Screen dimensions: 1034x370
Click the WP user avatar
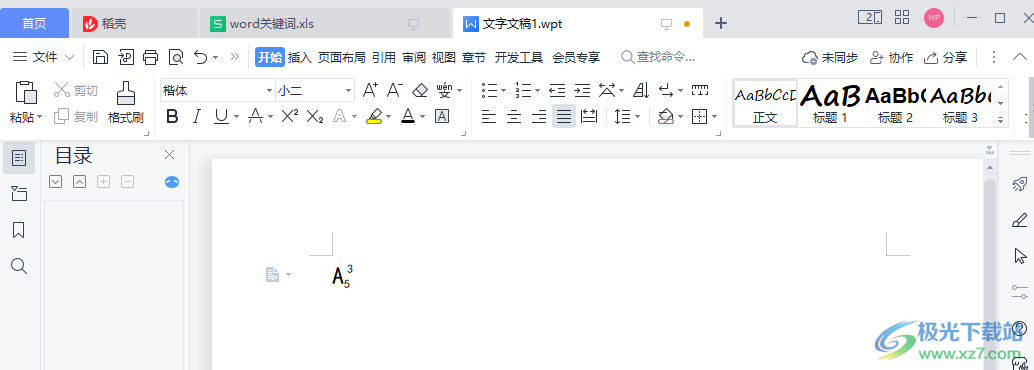(934, 18)
